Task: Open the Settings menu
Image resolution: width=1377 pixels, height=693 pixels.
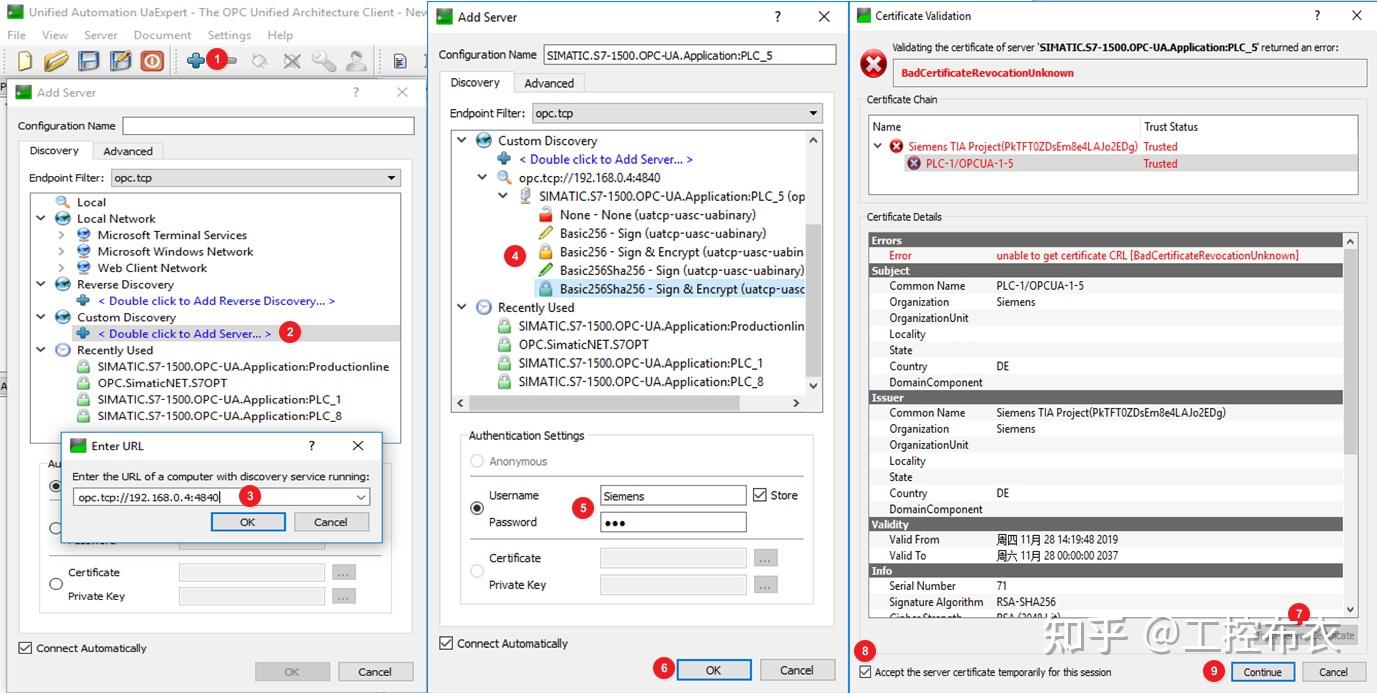Action: pos(229,35)
